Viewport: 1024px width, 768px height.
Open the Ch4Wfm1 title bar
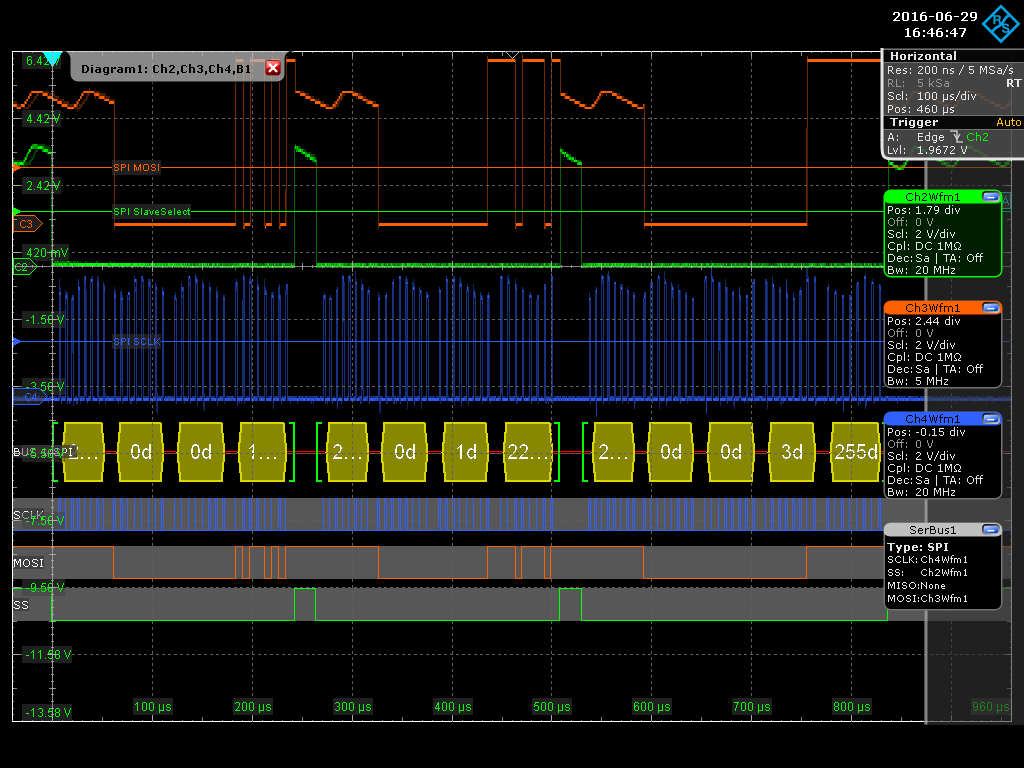[933, 419]
